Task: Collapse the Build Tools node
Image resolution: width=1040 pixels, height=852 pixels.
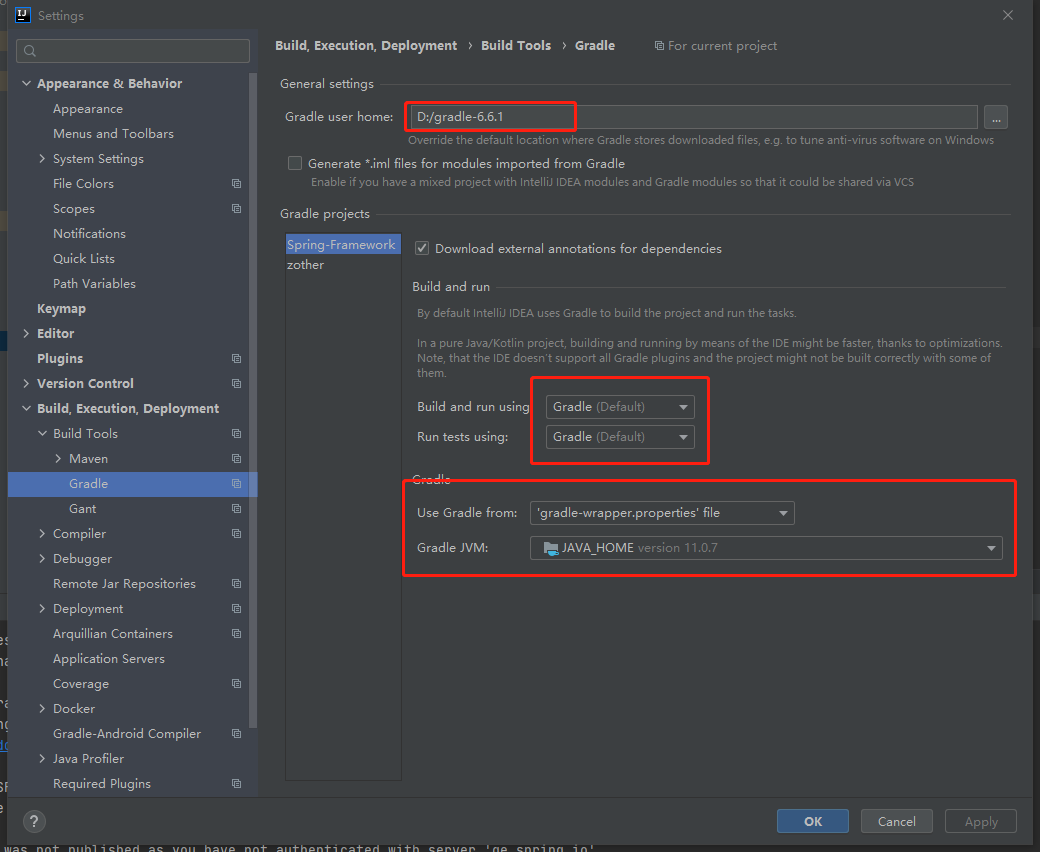Action: tap(42, 434)
